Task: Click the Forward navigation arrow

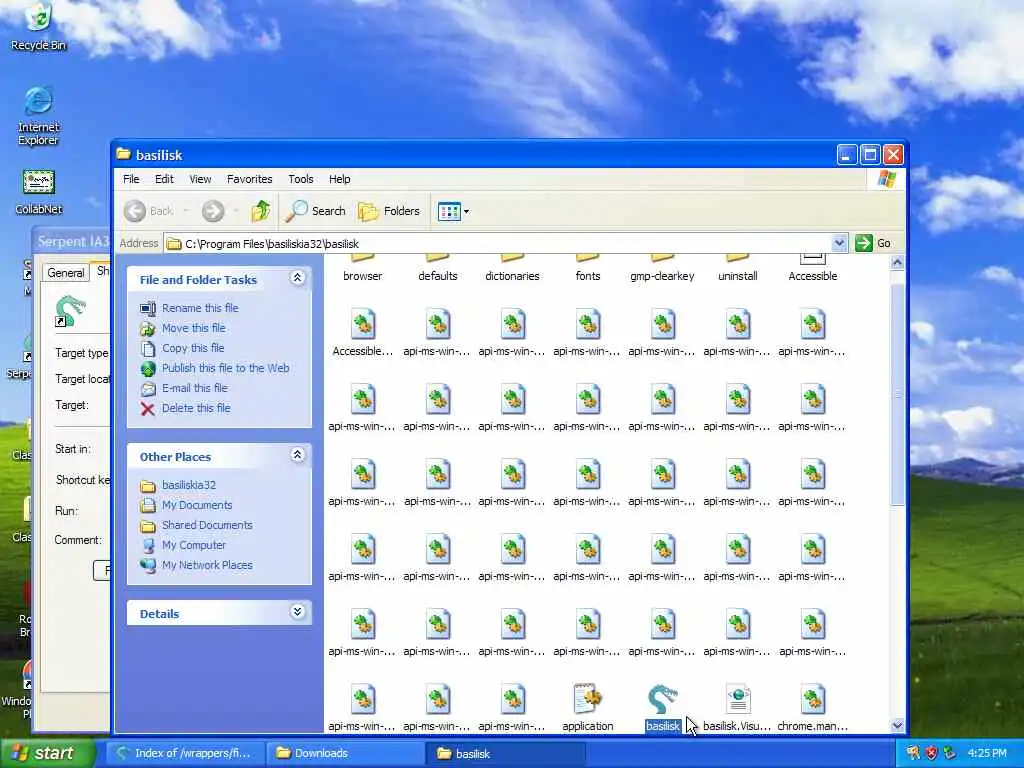Action: 213,211
